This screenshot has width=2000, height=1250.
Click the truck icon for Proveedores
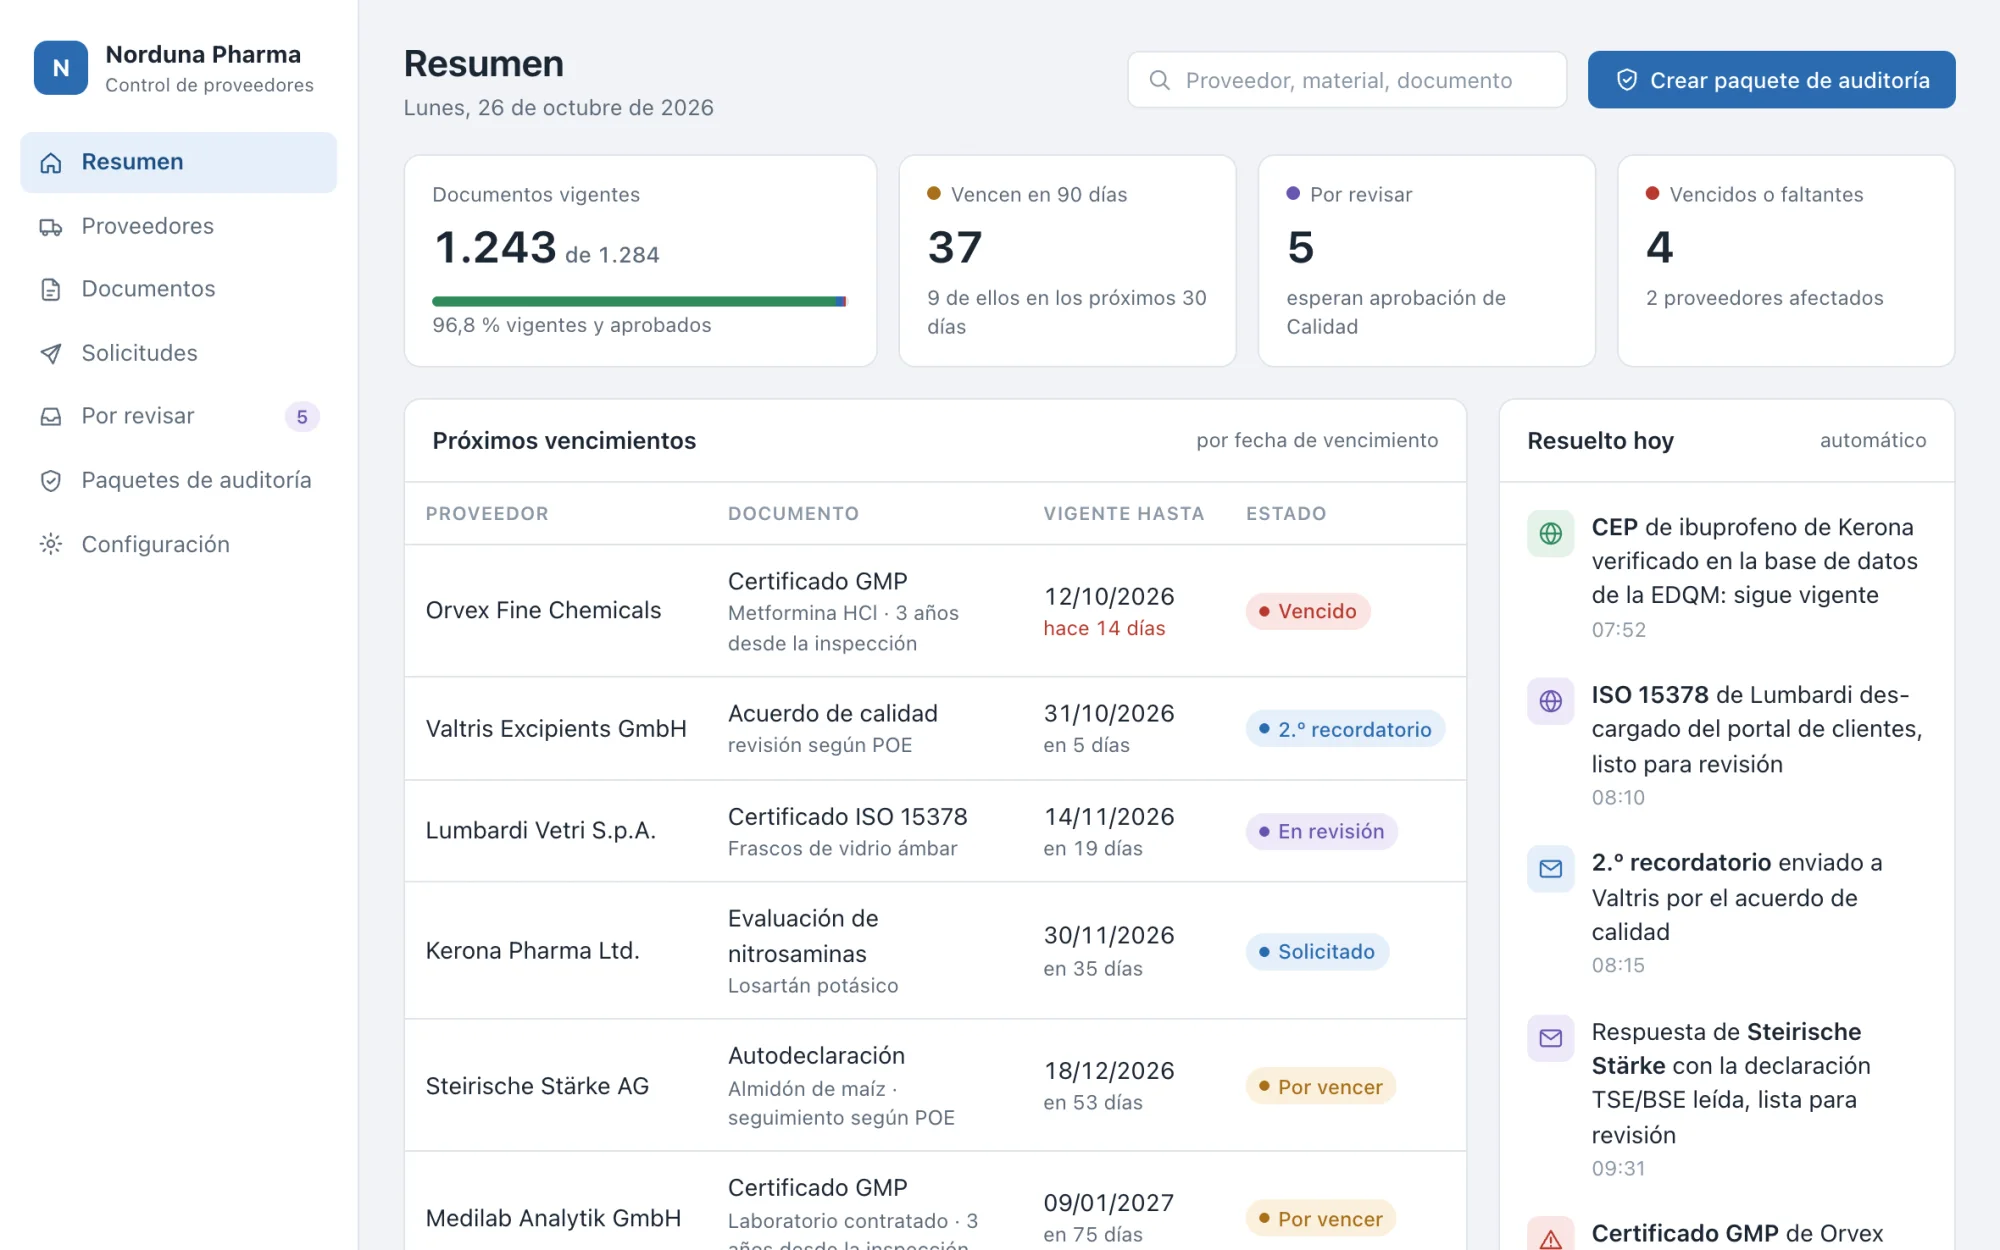coord(51,227)
